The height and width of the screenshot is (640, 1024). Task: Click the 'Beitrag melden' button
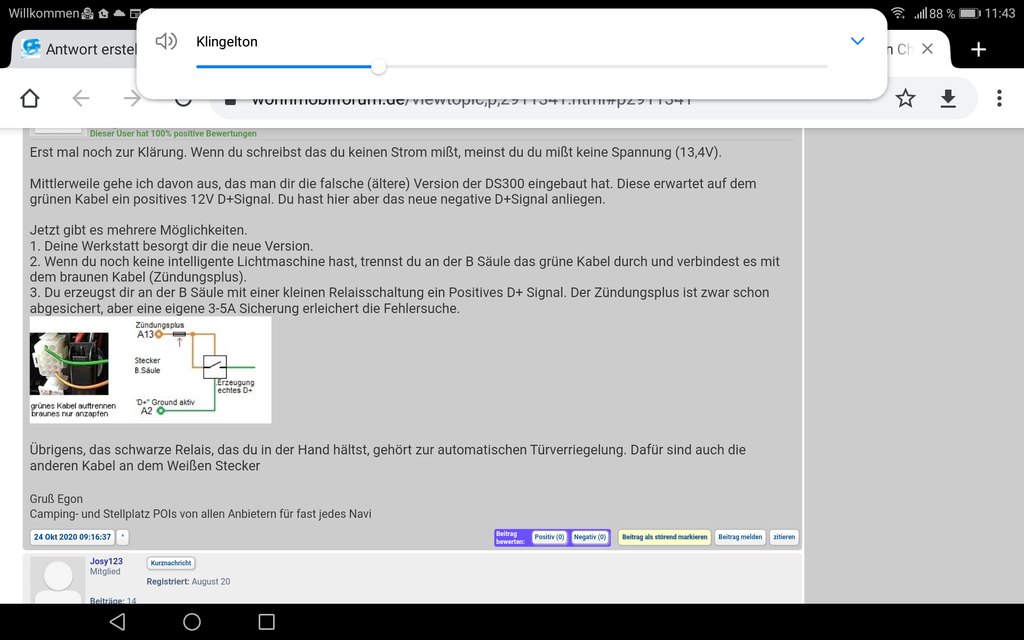pyautogui.click(x=740, y=537)
